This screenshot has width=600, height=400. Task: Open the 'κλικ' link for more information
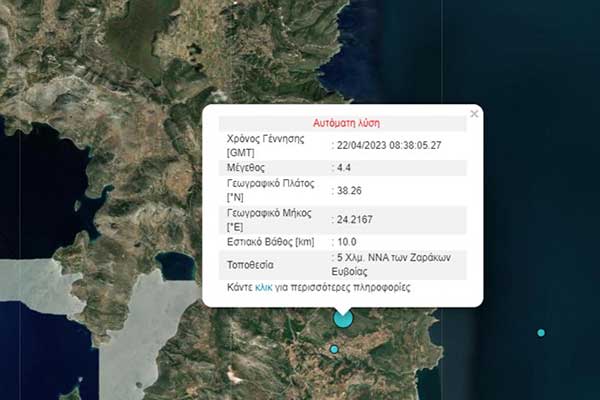point(264,287)
